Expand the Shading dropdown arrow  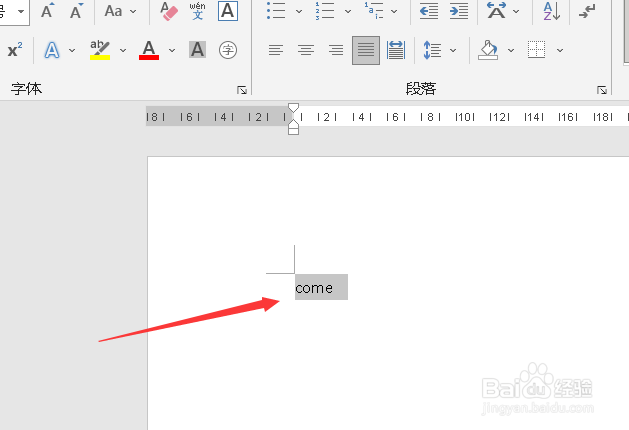511,51
